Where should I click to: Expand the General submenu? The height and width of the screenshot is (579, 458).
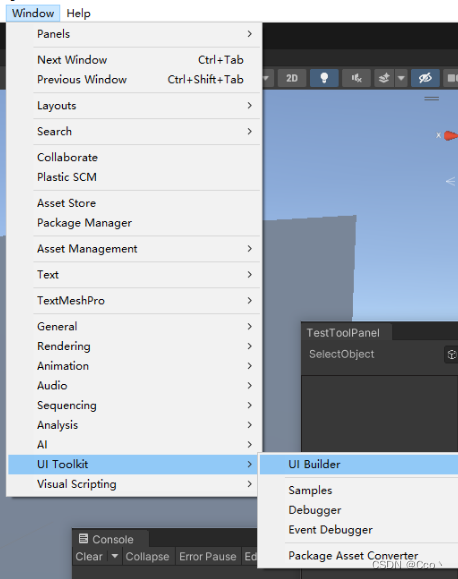click(x=135, y=326)
